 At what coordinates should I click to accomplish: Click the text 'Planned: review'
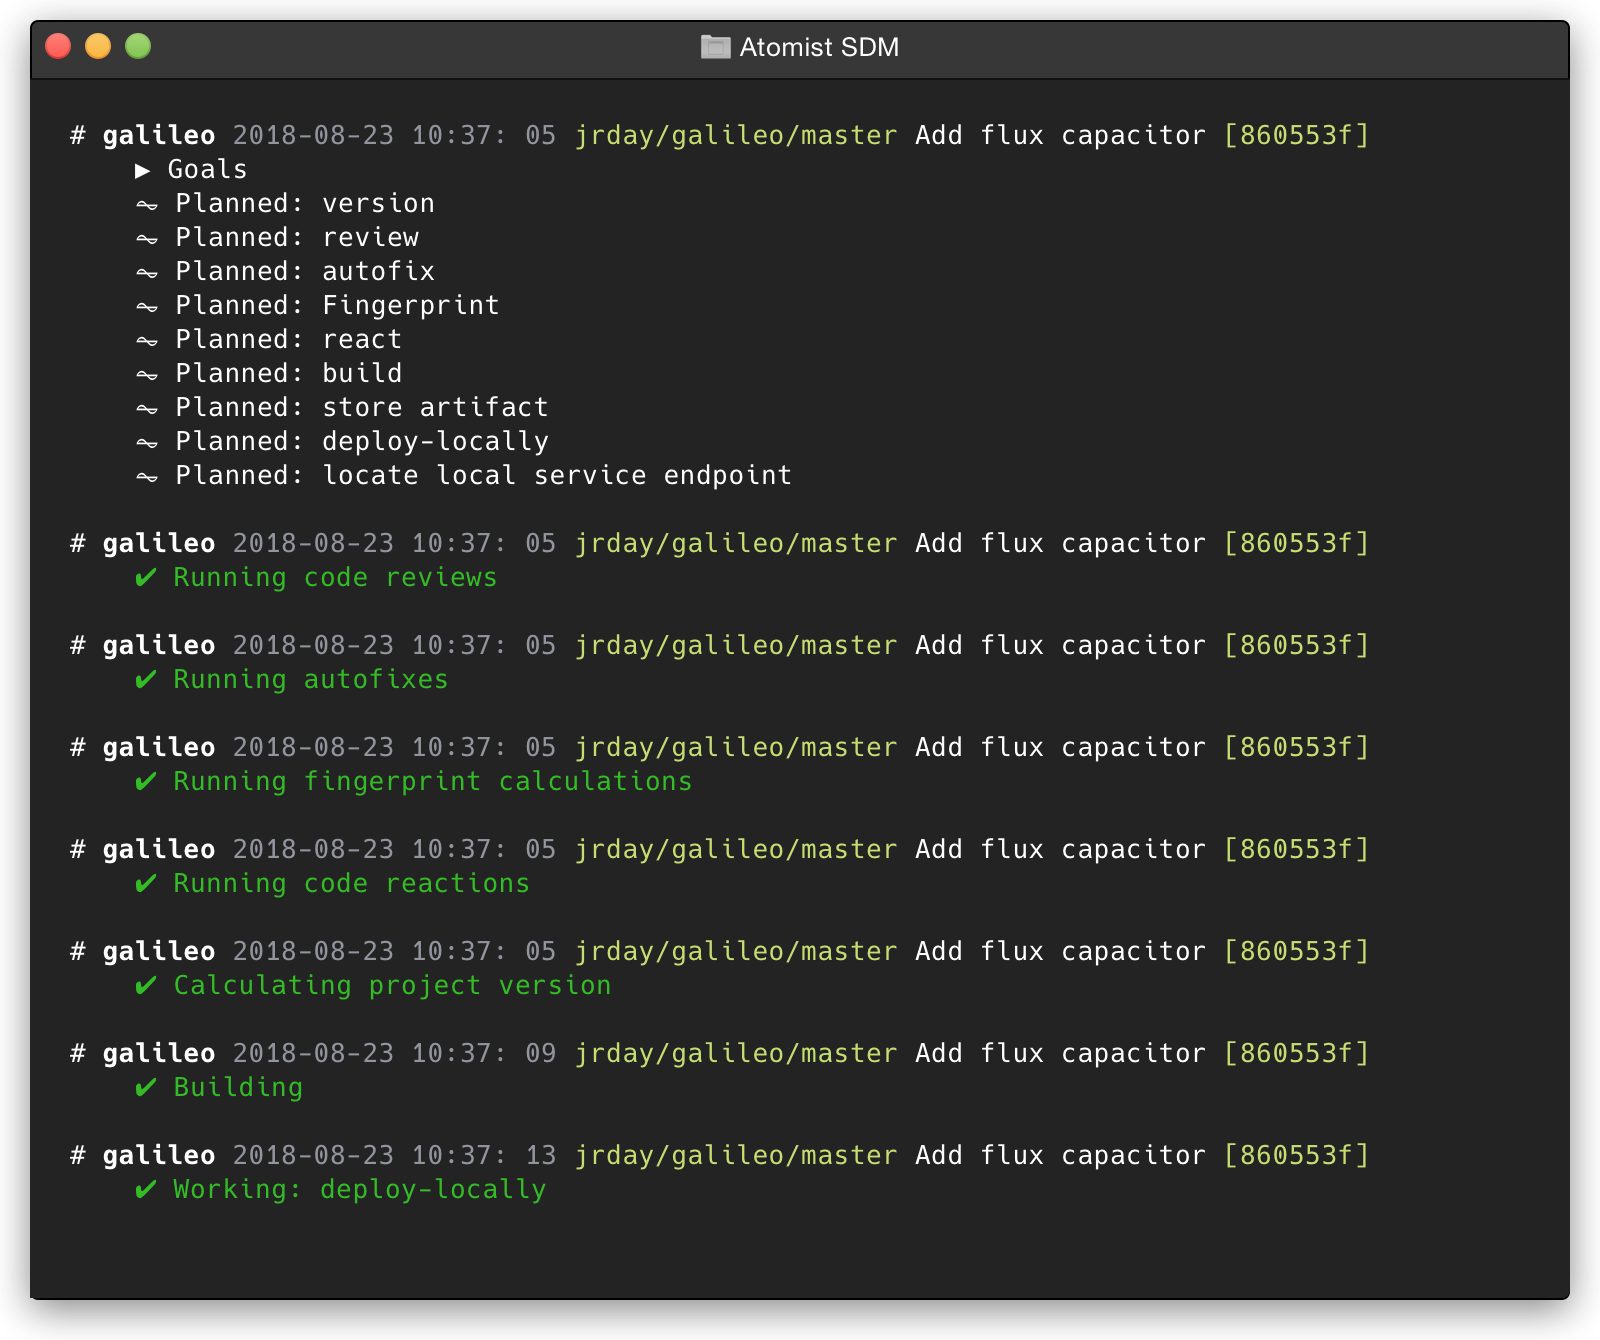297,237
